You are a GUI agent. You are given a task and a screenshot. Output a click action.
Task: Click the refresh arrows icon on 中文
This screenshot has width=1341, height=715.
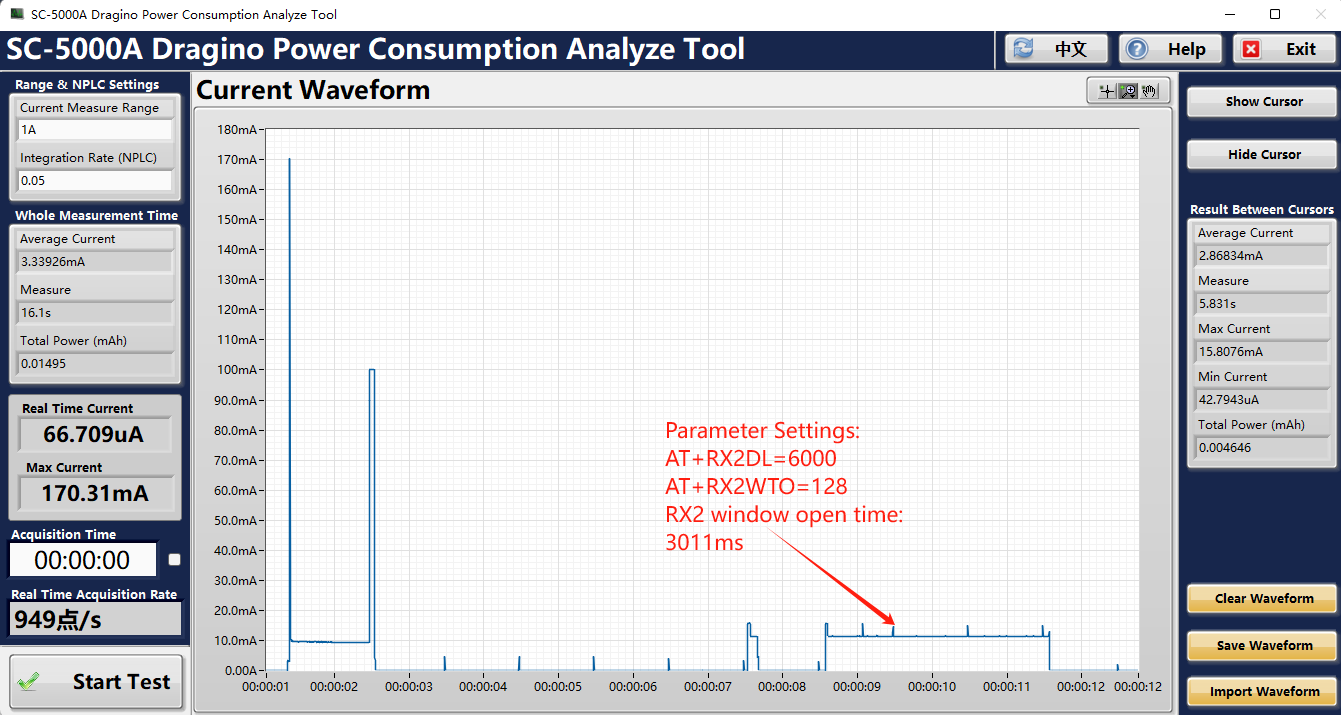(1023, 49)
